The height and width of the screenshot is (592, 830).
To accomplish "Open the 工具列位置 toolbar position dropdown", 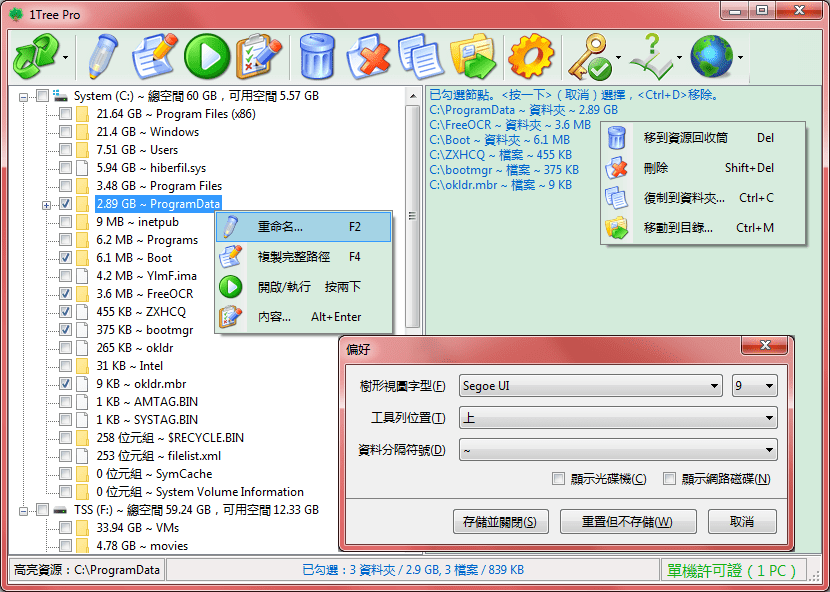I will [x=618, y=418].
